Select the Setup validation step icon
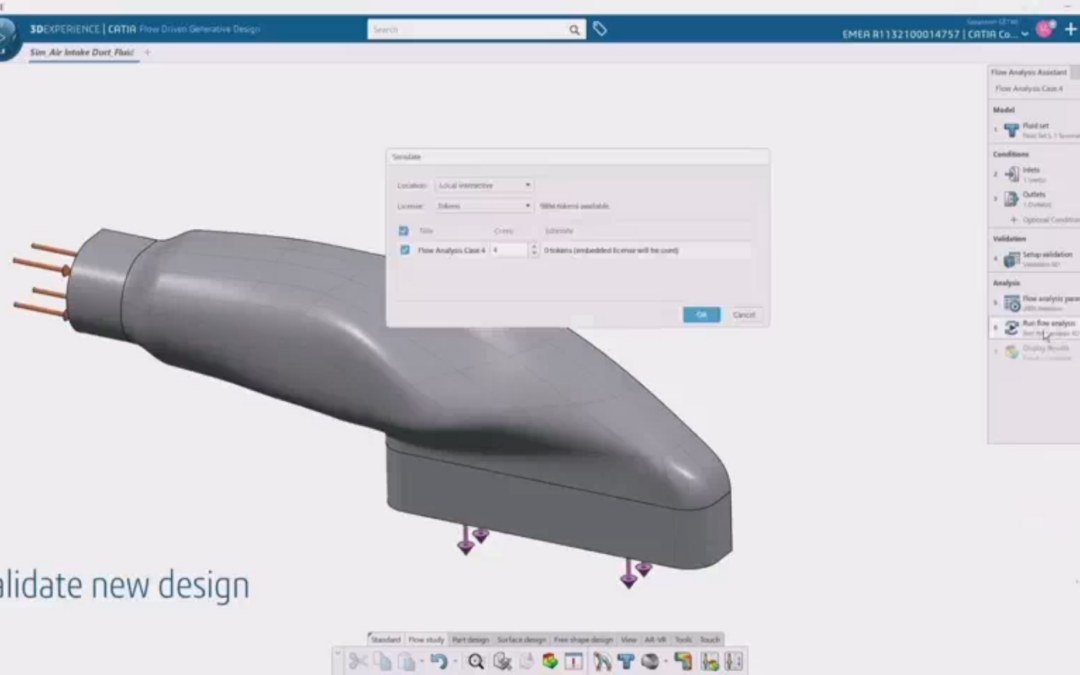The width and height of the screenshot is (1080, 675). tap(1011, 259)
